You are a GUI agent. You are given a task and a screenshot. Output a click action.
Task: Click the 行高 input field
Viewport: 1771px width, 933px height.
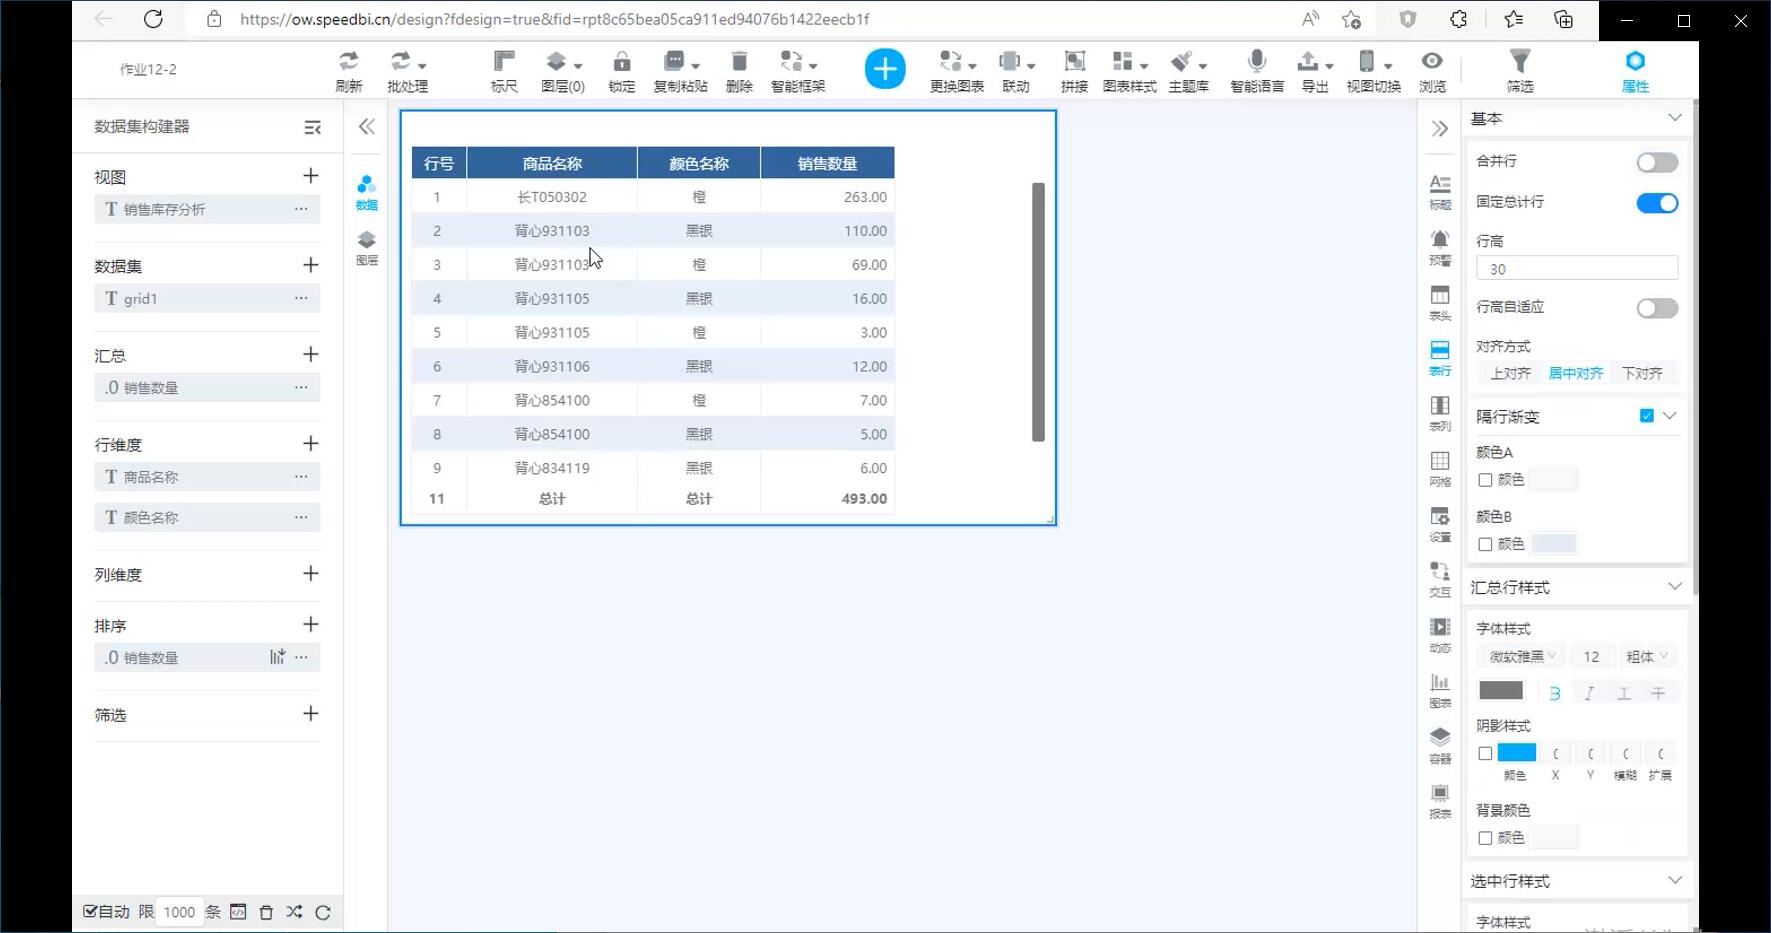point(1576,269)
